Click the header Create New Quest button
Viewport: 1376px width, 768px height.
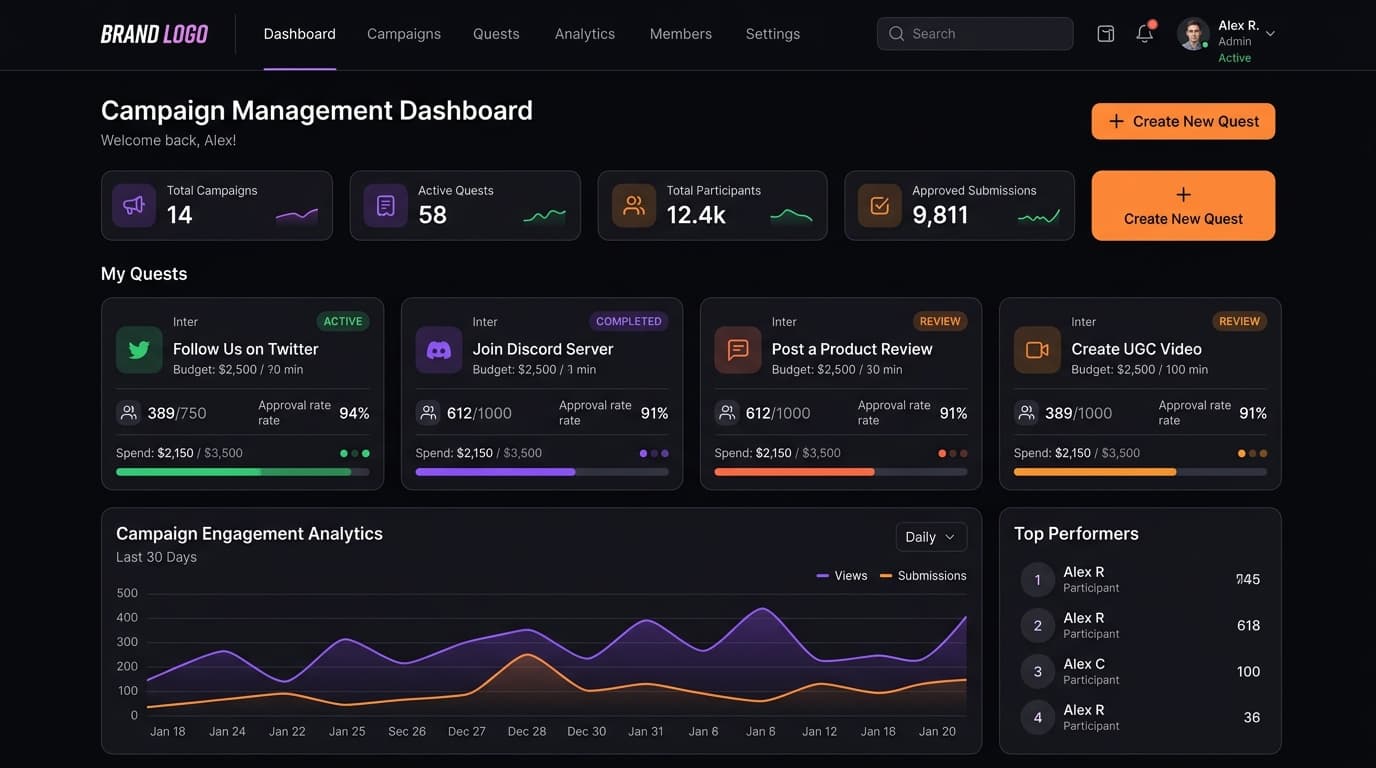tap(1183, 121)
